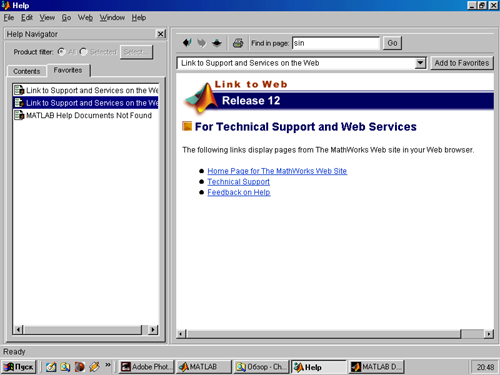
Task: Click the Ready status bar text
Action: click(14, 352)
